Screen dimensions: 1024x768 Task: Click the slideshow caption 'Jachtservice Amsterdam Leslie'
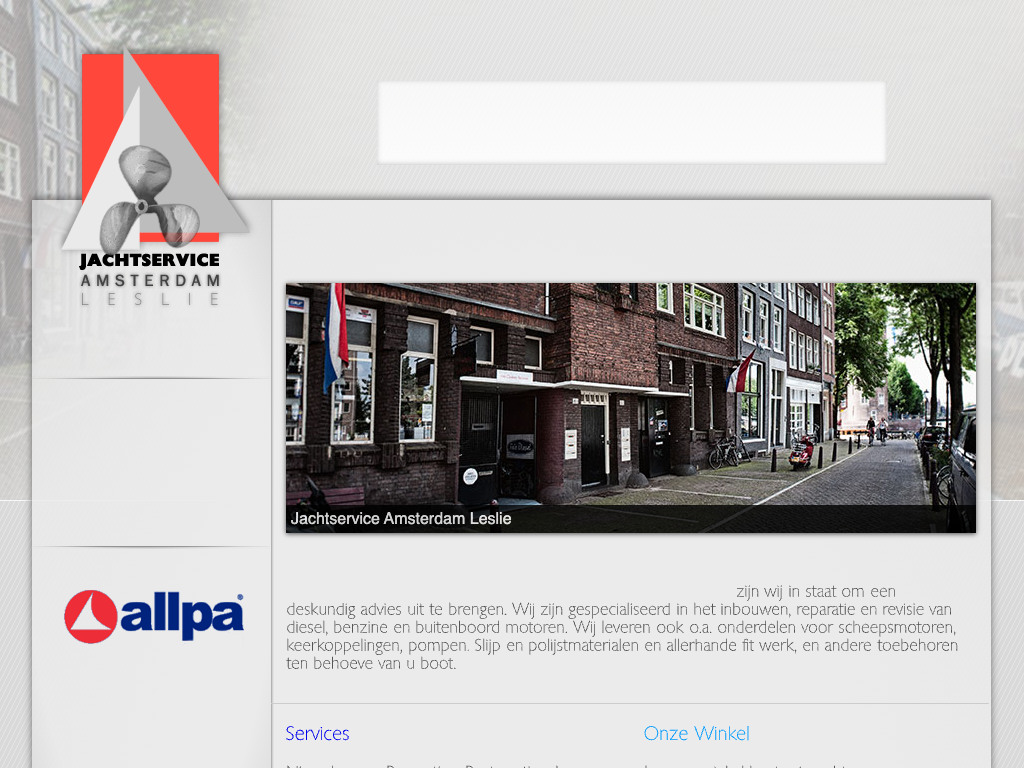click(x=401, y=519)
